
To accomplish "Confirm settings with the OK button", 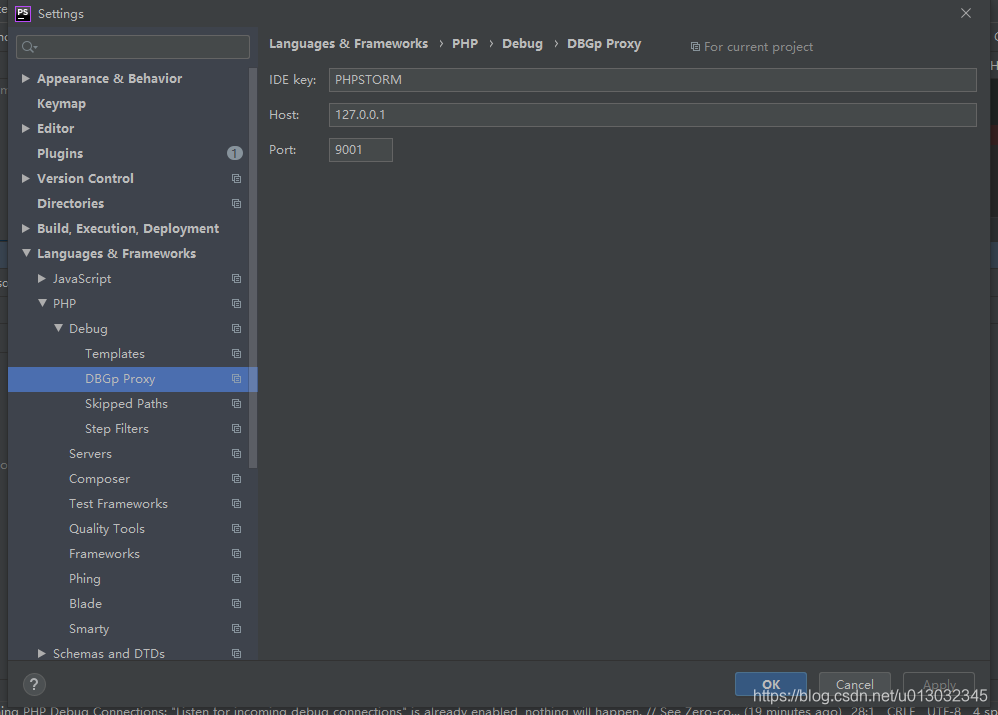I will tap(771, 684).
